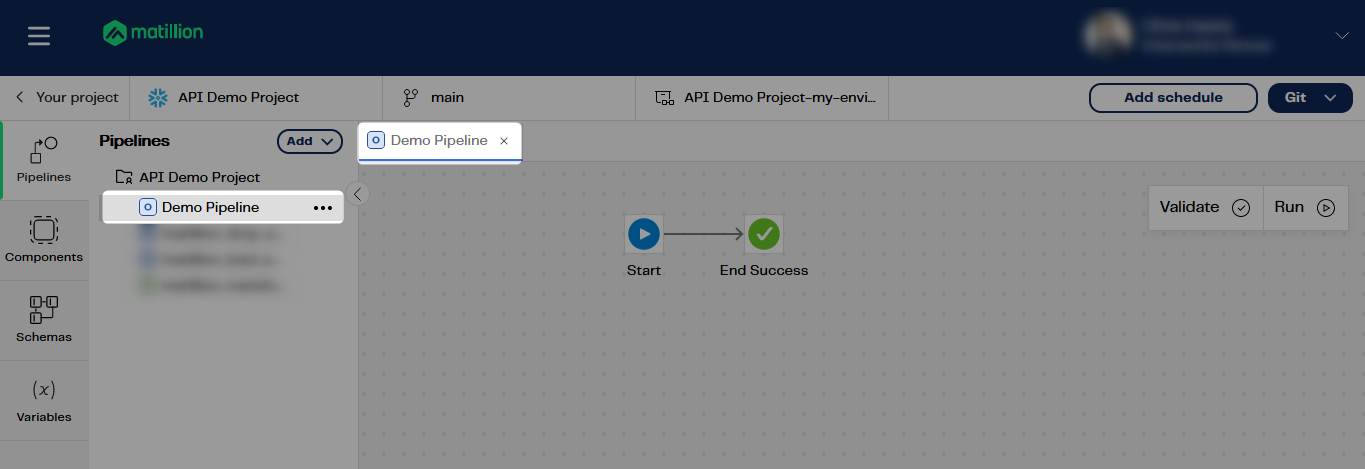The height and width of the screenshot is (469, 1365).
Task: Open the Variables sidebar panel
Action: (x=44, y=401)
